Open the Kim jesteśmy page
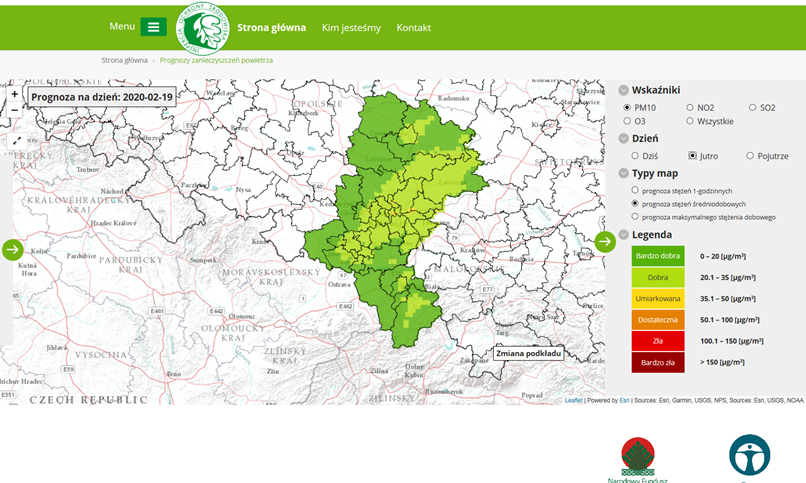806x483 pixels. [351, 28]
